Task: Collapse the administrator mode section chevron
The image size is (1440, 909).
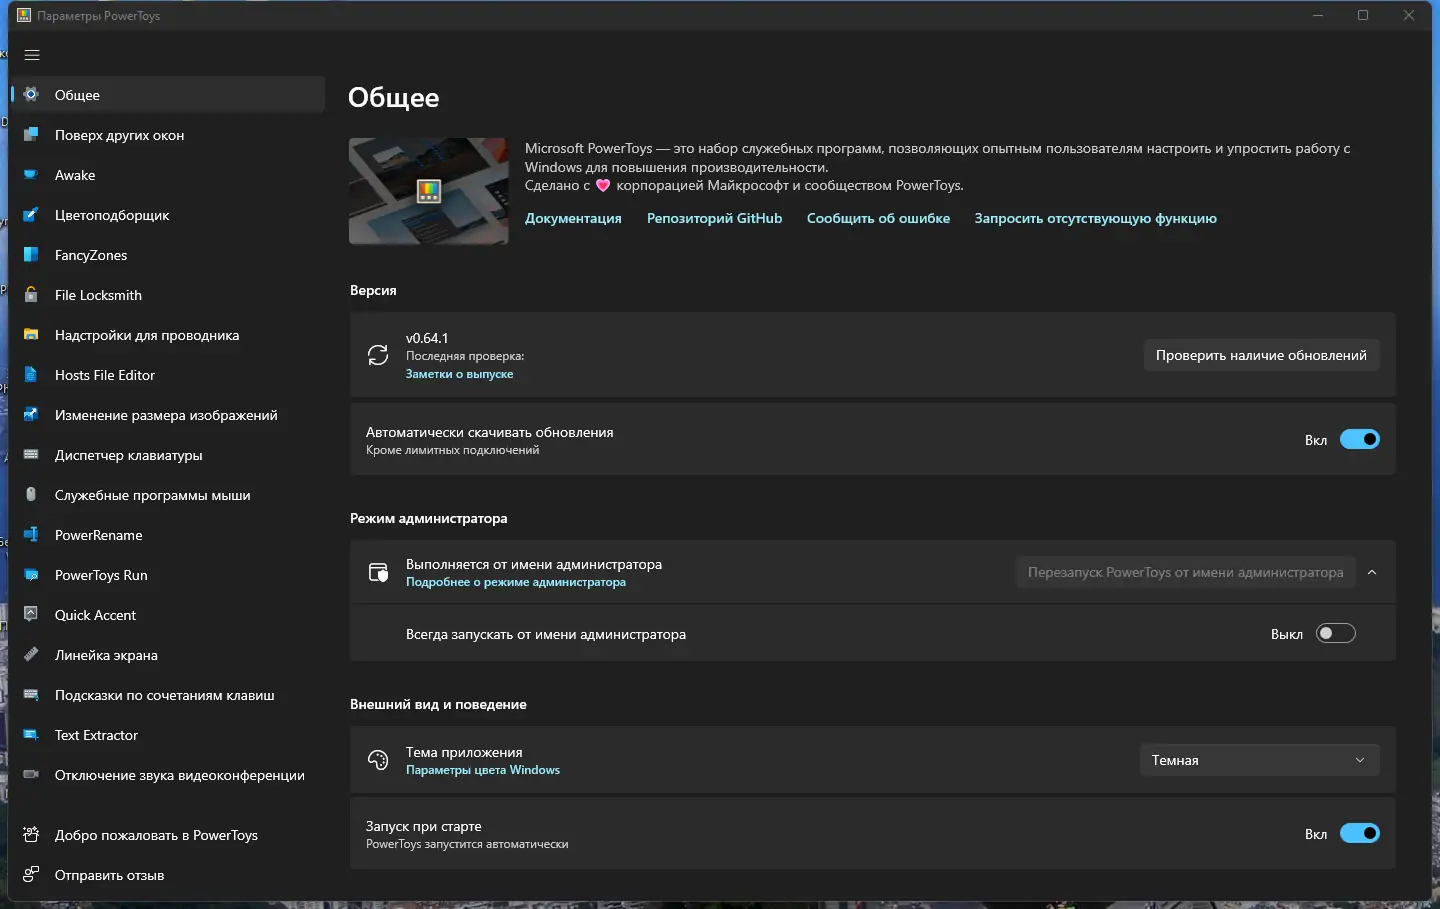Action: tap(1372, 572)
